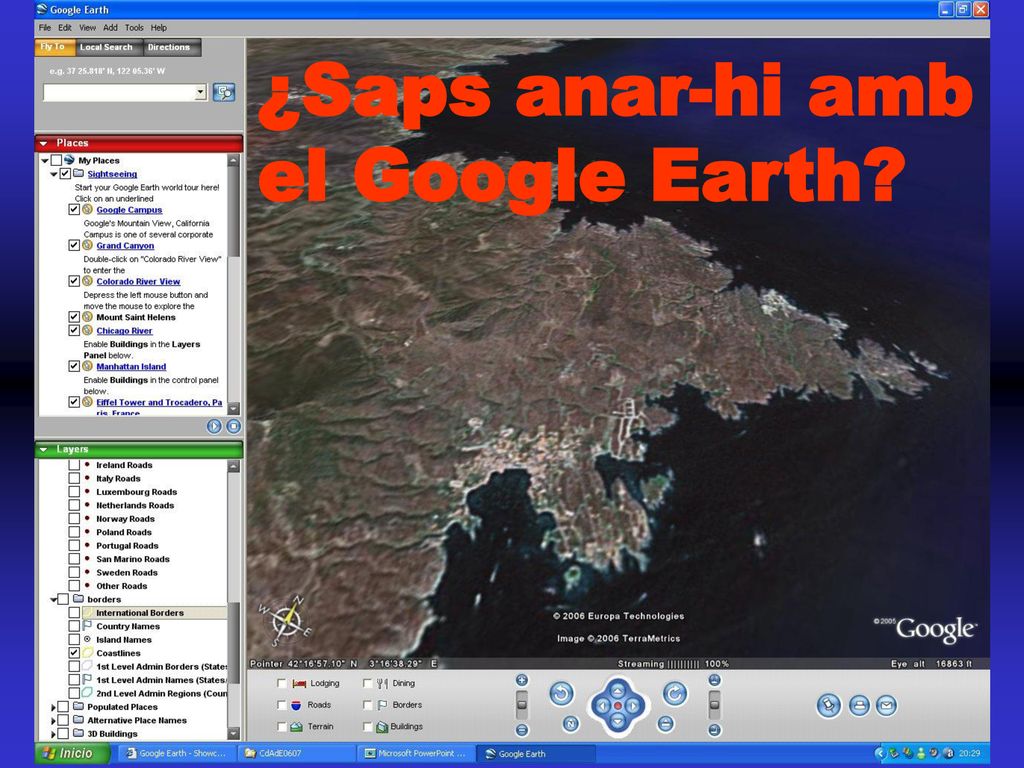Open the CdAdE0607 folder from the taskbar
This screenshot has height=768, width=1024.
295,753
